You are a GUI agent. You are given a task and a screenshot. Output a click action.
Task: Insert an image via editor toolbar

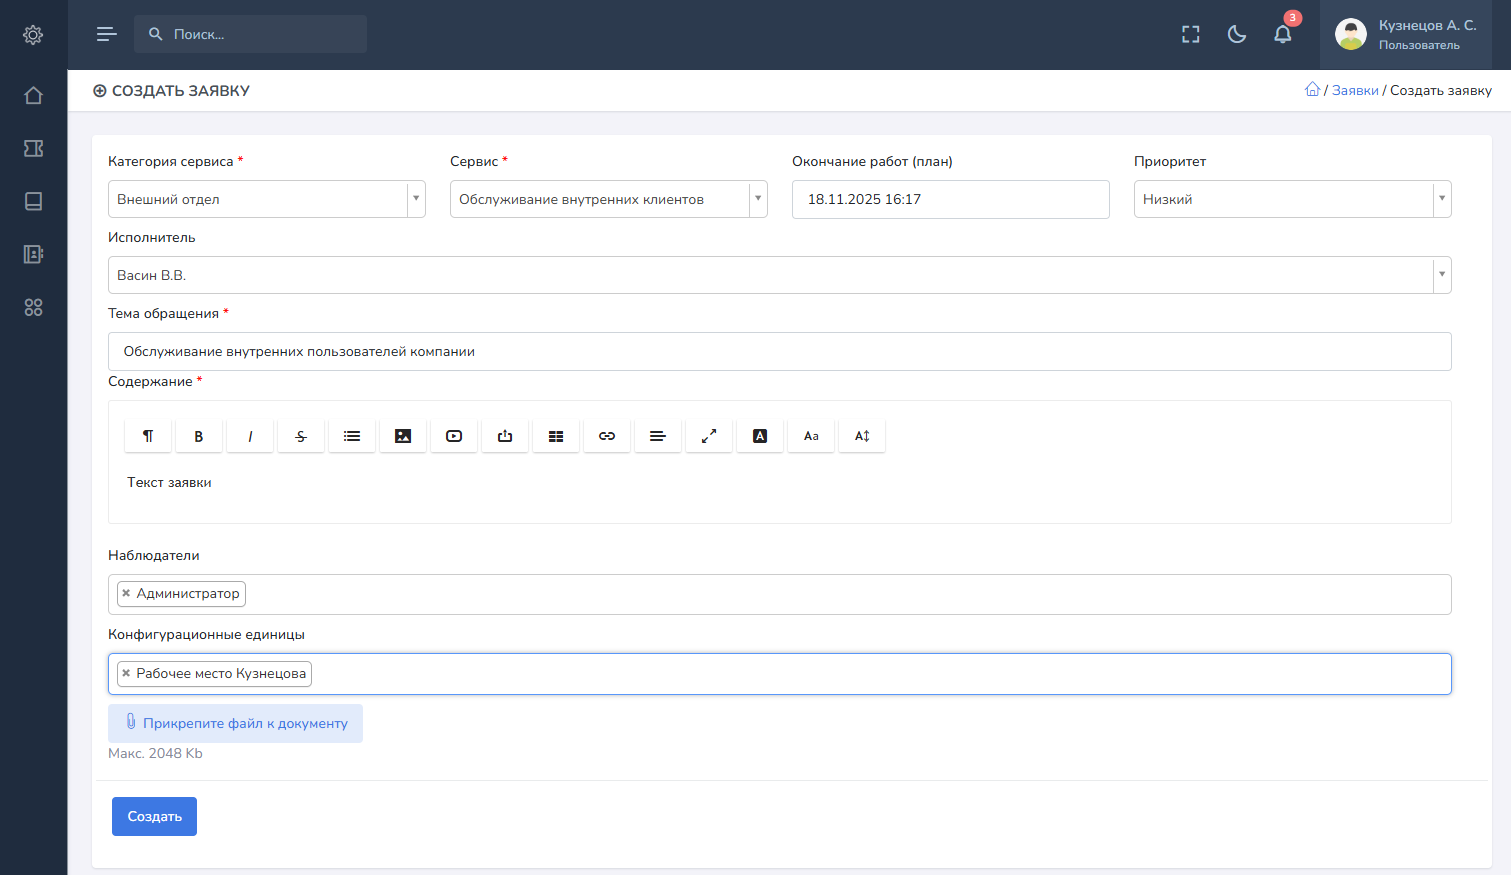[403, 436]
